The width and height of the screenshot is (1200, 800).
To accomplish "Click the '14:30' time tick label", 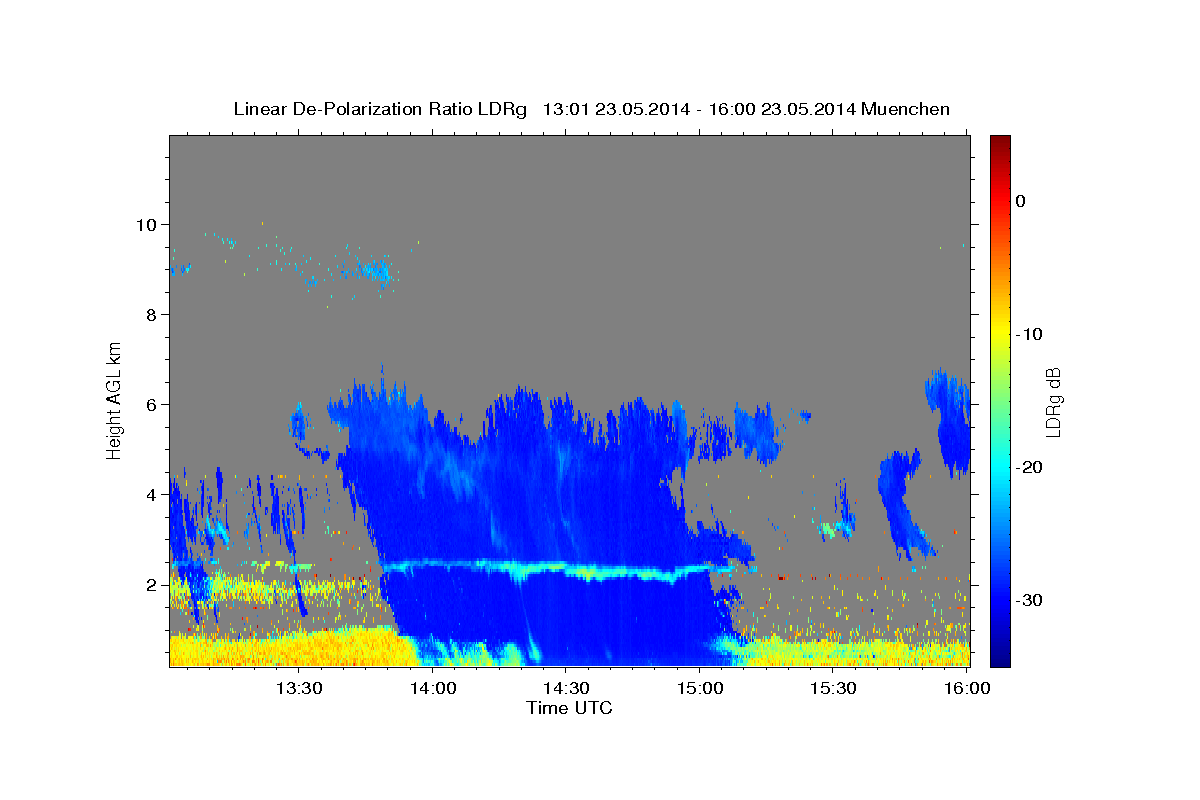I will click(565, 689).
